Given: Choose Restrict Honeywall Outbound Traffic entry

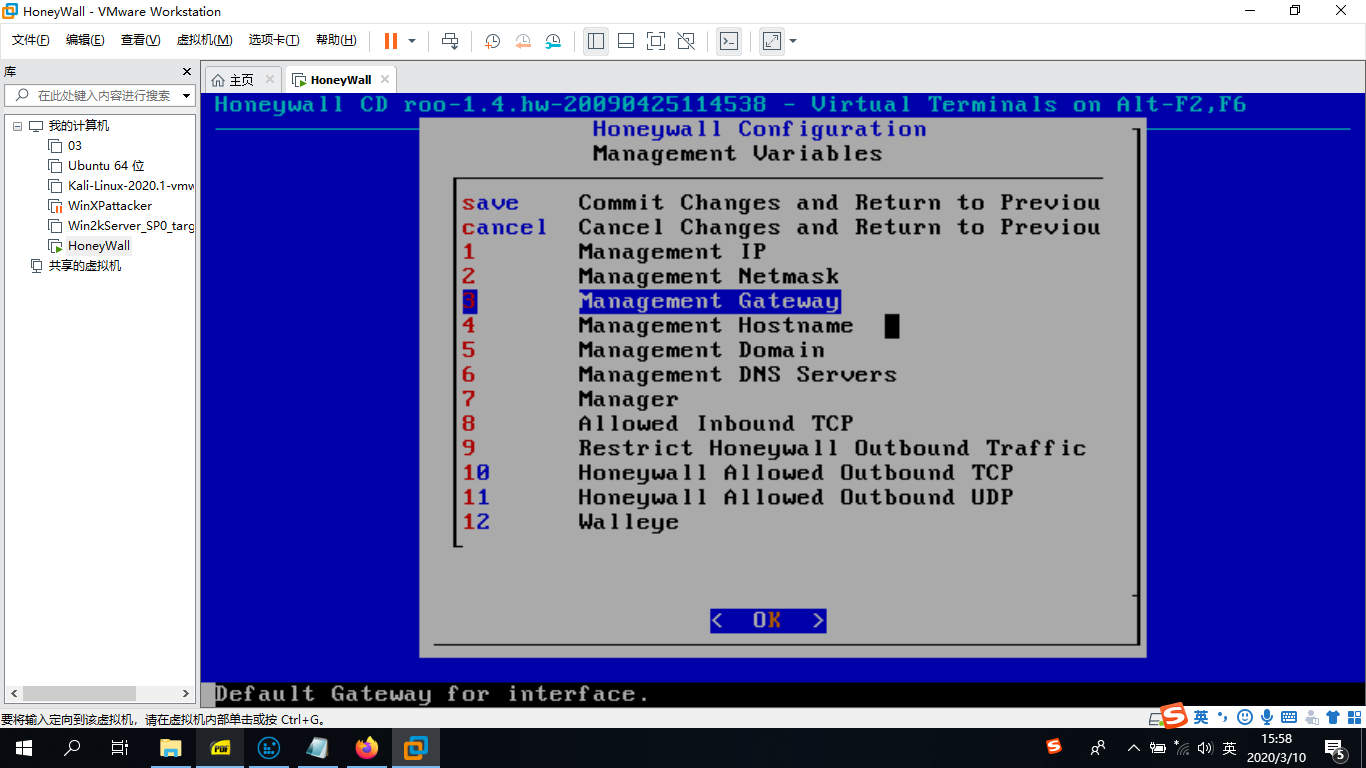Looking at the screenshot, I should click(832, 448).
